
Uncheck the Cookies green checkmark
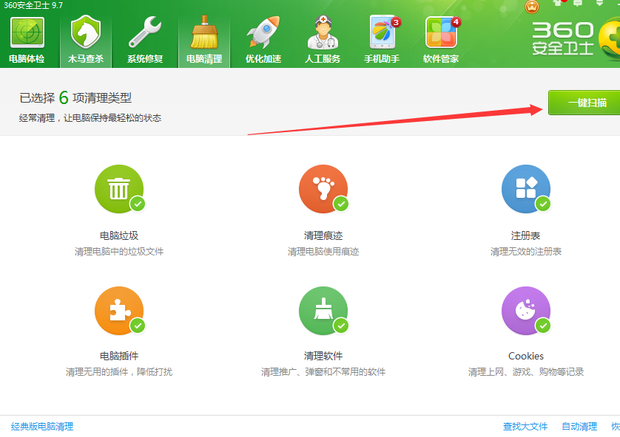point(543,326)
